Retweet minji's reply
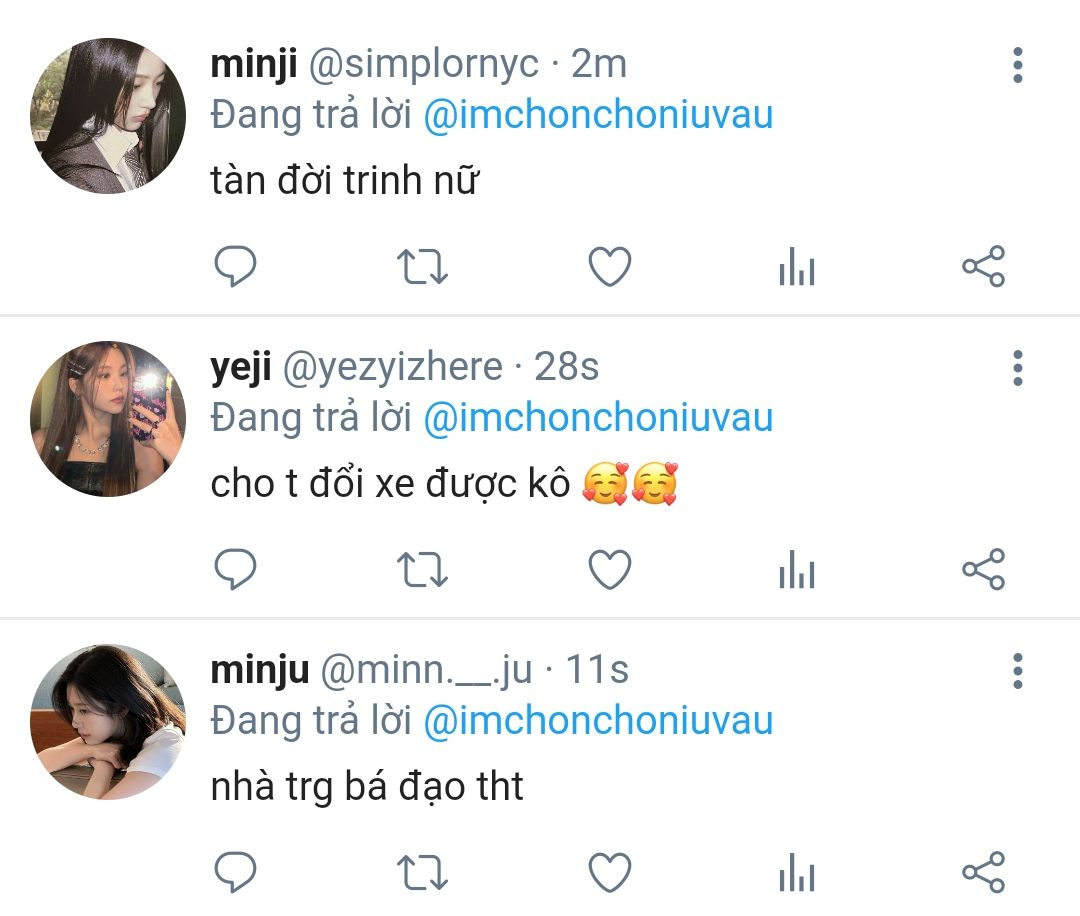 (422, 267)
